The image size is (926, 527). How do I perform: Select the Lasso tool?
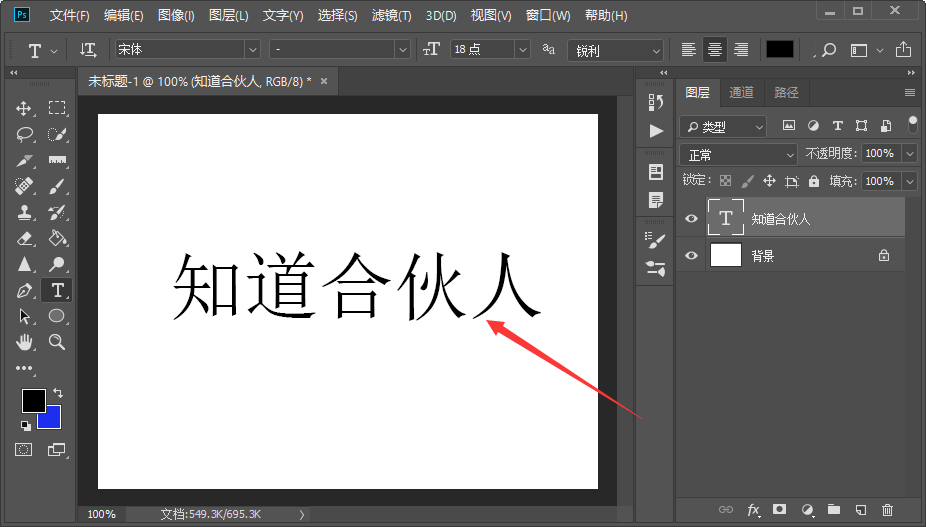[24, 134]
